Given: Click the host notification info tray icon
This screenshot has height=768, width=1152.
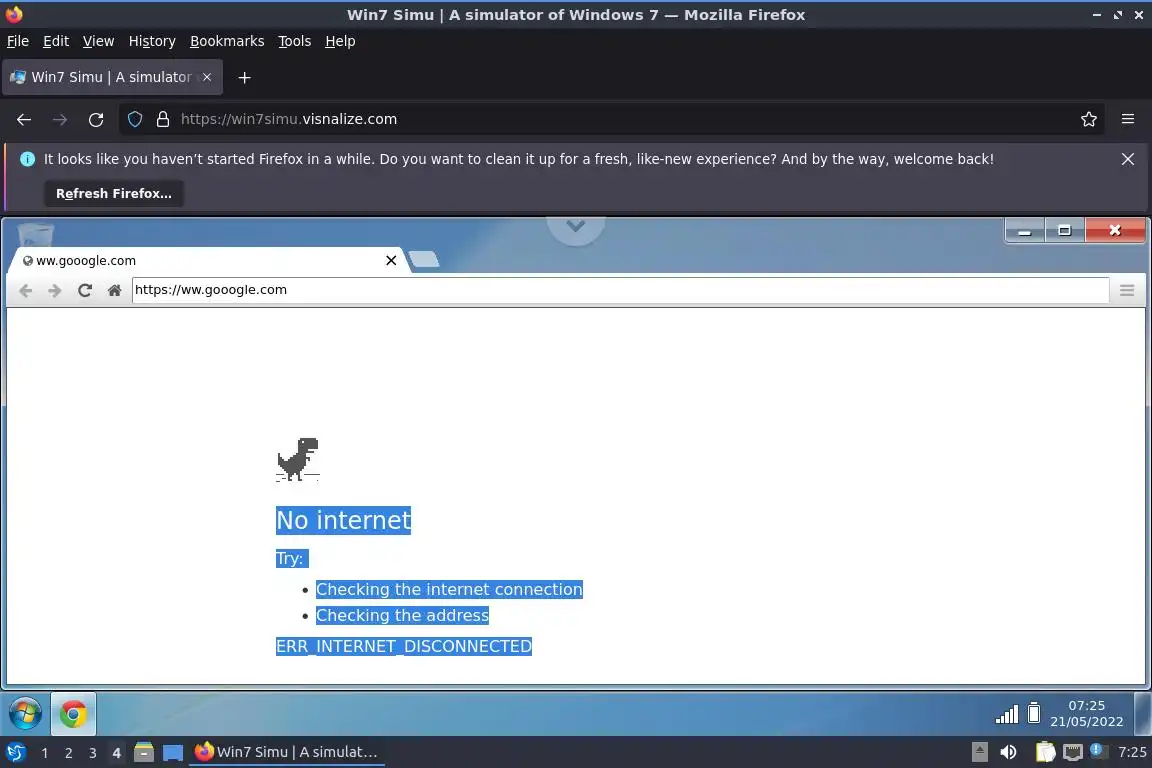Looking at the screenshot, I should 1097,750.
